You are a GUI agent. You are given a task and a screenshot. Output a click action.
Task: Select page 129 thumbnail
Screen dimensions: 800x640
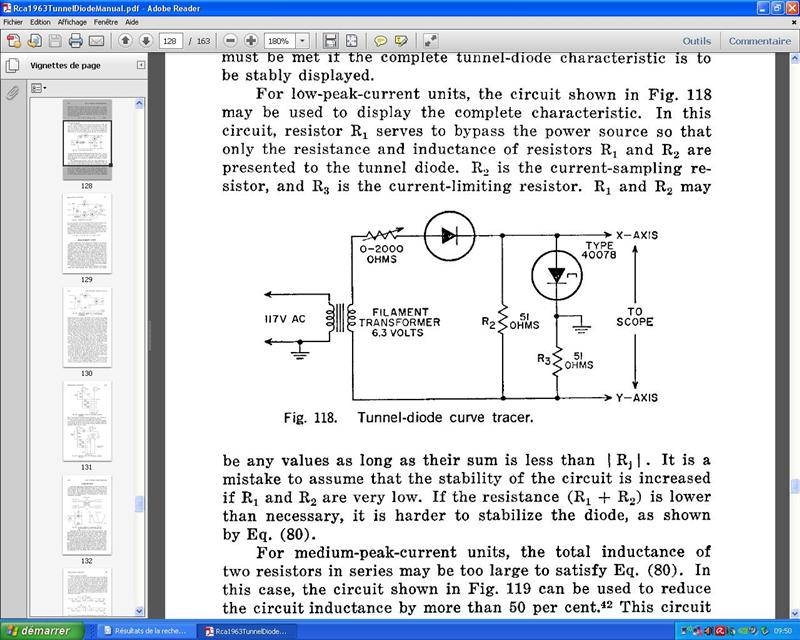point(87,233)
